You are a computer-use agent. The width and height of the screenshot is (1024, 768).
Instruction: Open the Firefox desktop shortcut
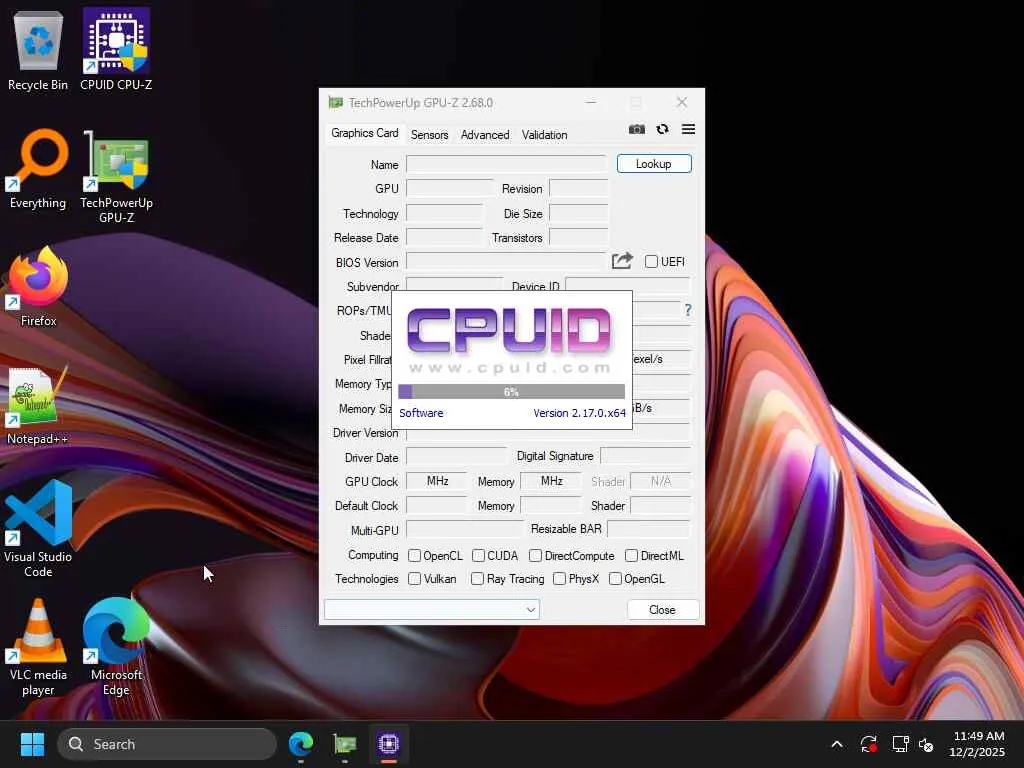click(x=38, y=287)
